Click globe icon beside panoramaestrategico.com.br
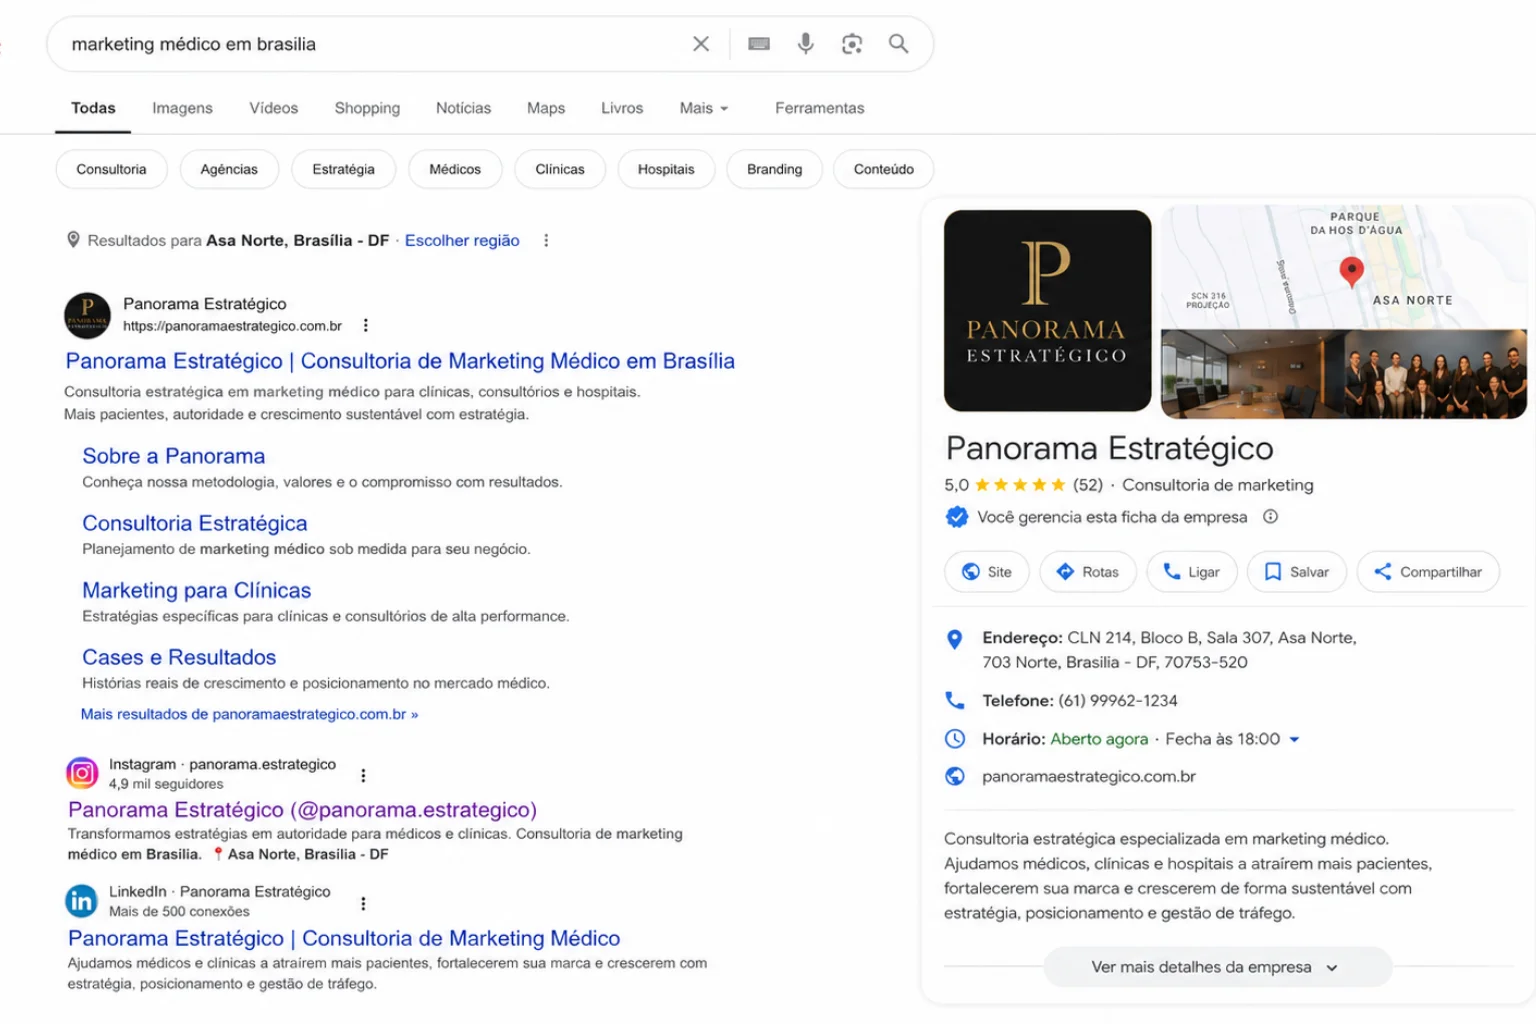1536x1024 pixels. tap(955, 776)
